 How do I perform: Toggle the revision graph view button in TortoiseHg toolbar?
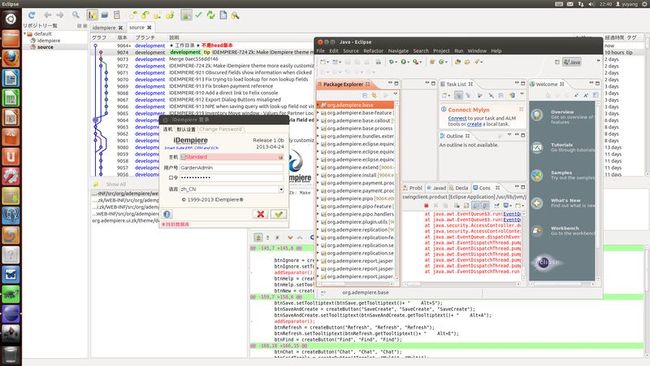pos(92,15)
